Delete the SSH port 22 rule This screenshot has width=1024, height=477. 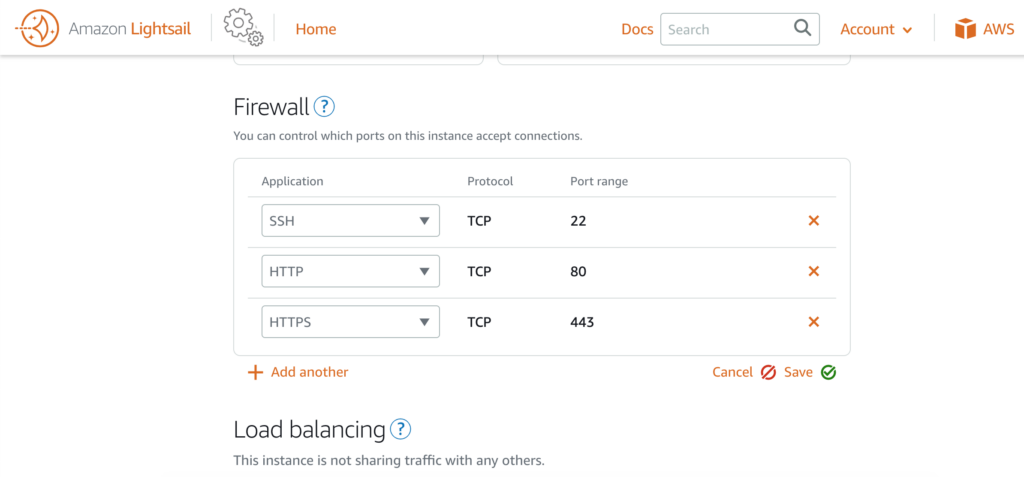point(814,221)
